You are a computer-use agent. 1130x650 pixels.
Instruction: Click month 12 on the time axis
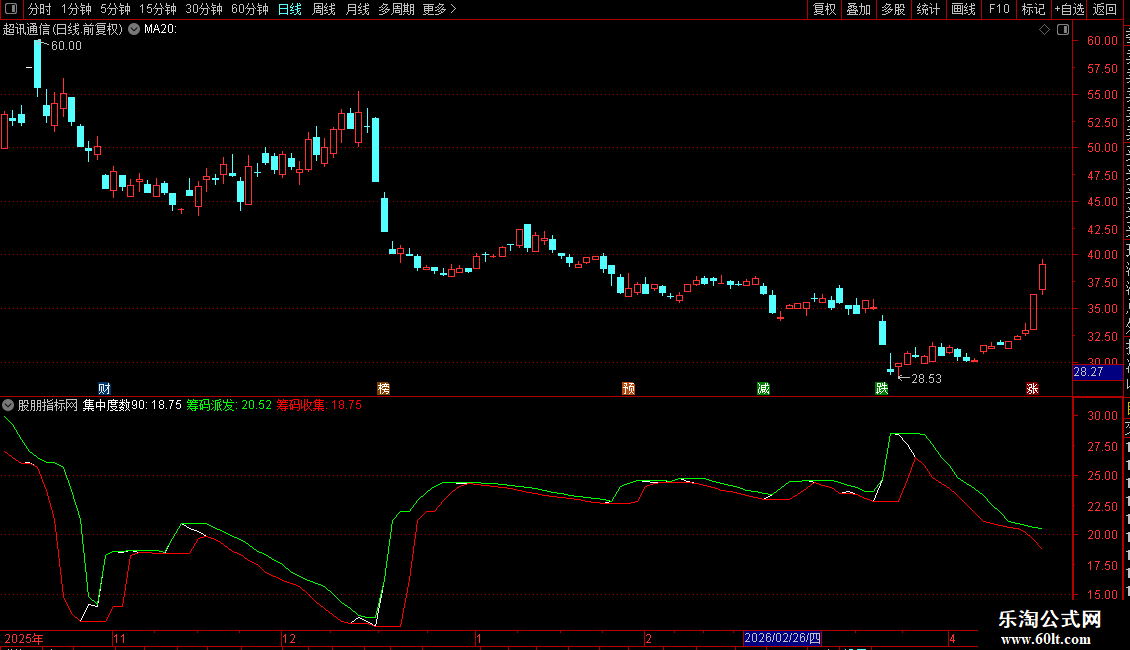pos(289,638)
